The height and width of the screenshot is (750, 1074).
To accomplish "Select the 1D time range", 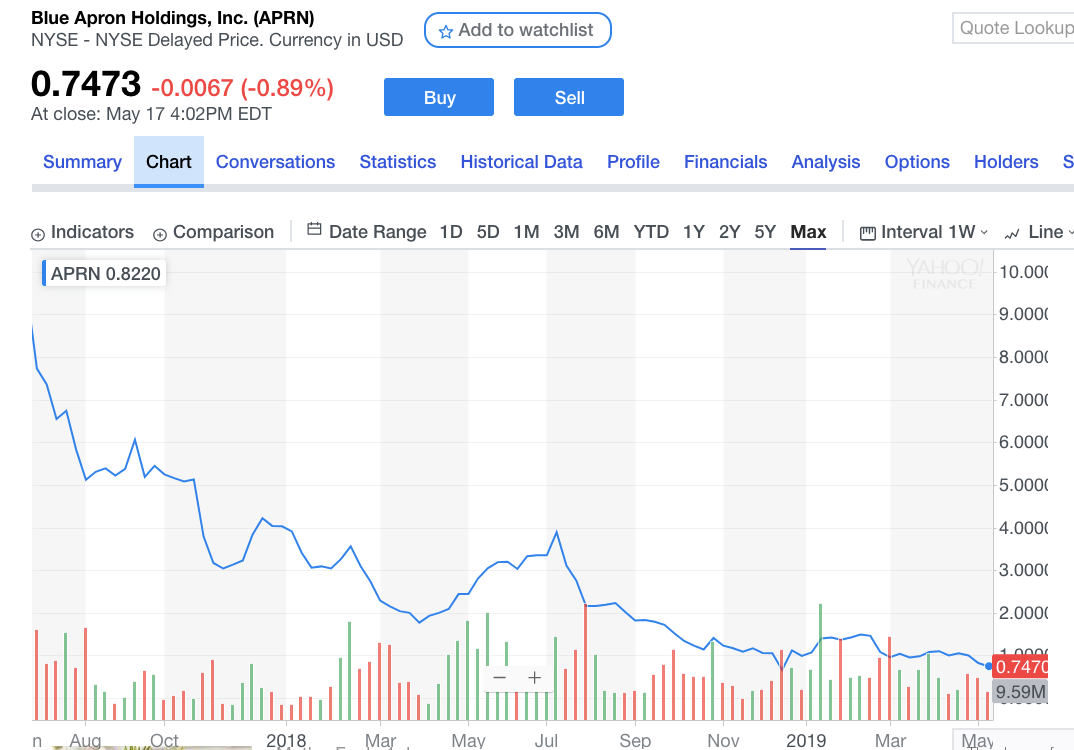I will click(x=451, y=232).
